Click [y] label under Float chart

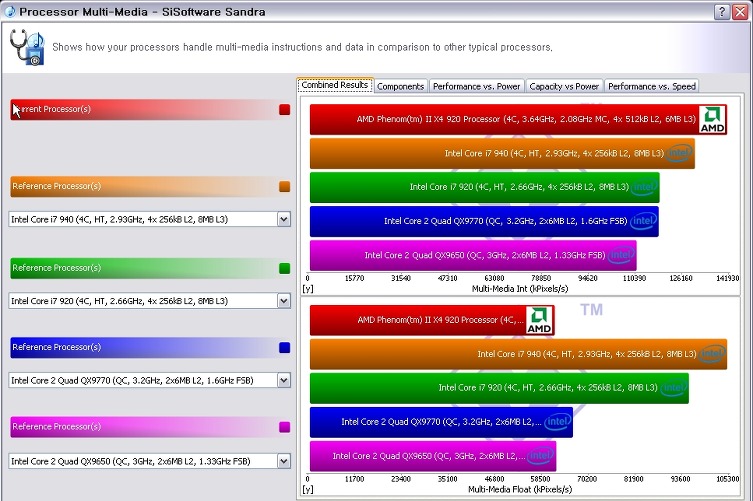pos(307,489)
